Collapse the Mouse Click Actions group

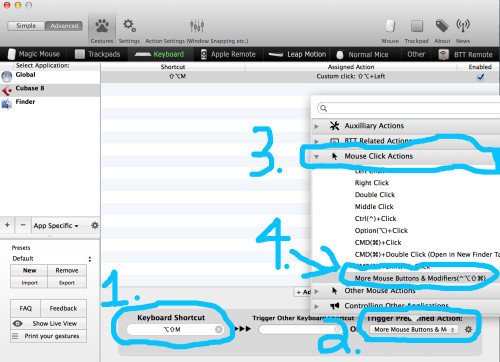point(317,156)
